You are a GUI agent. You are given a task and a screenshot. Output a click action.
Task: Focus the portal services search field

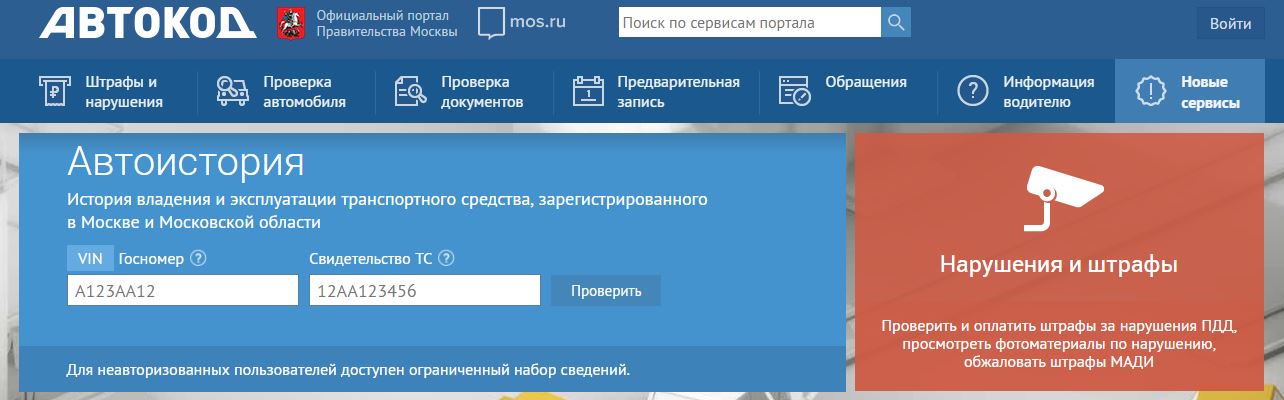point(750,22)
